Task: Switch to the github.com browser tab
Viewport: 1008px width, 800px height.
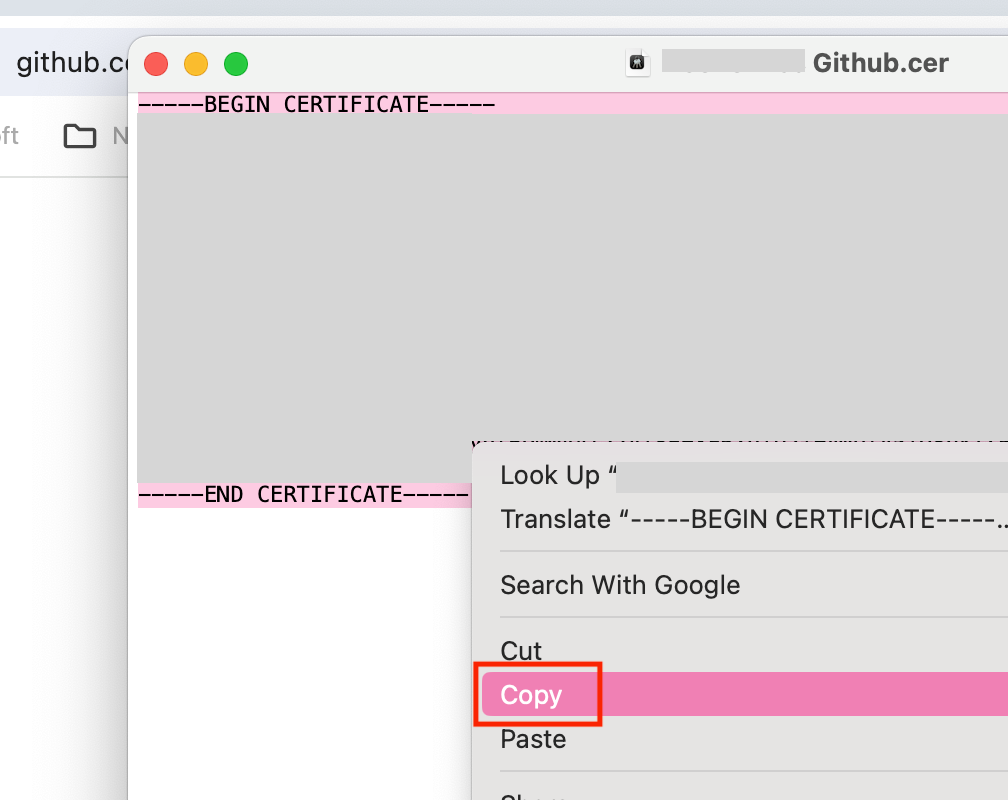Action: point(60,62)
